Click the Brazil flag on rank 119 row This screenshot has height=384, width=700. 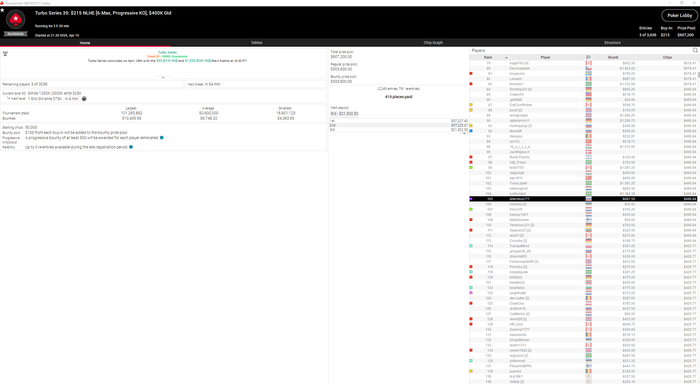coord(588,272)
